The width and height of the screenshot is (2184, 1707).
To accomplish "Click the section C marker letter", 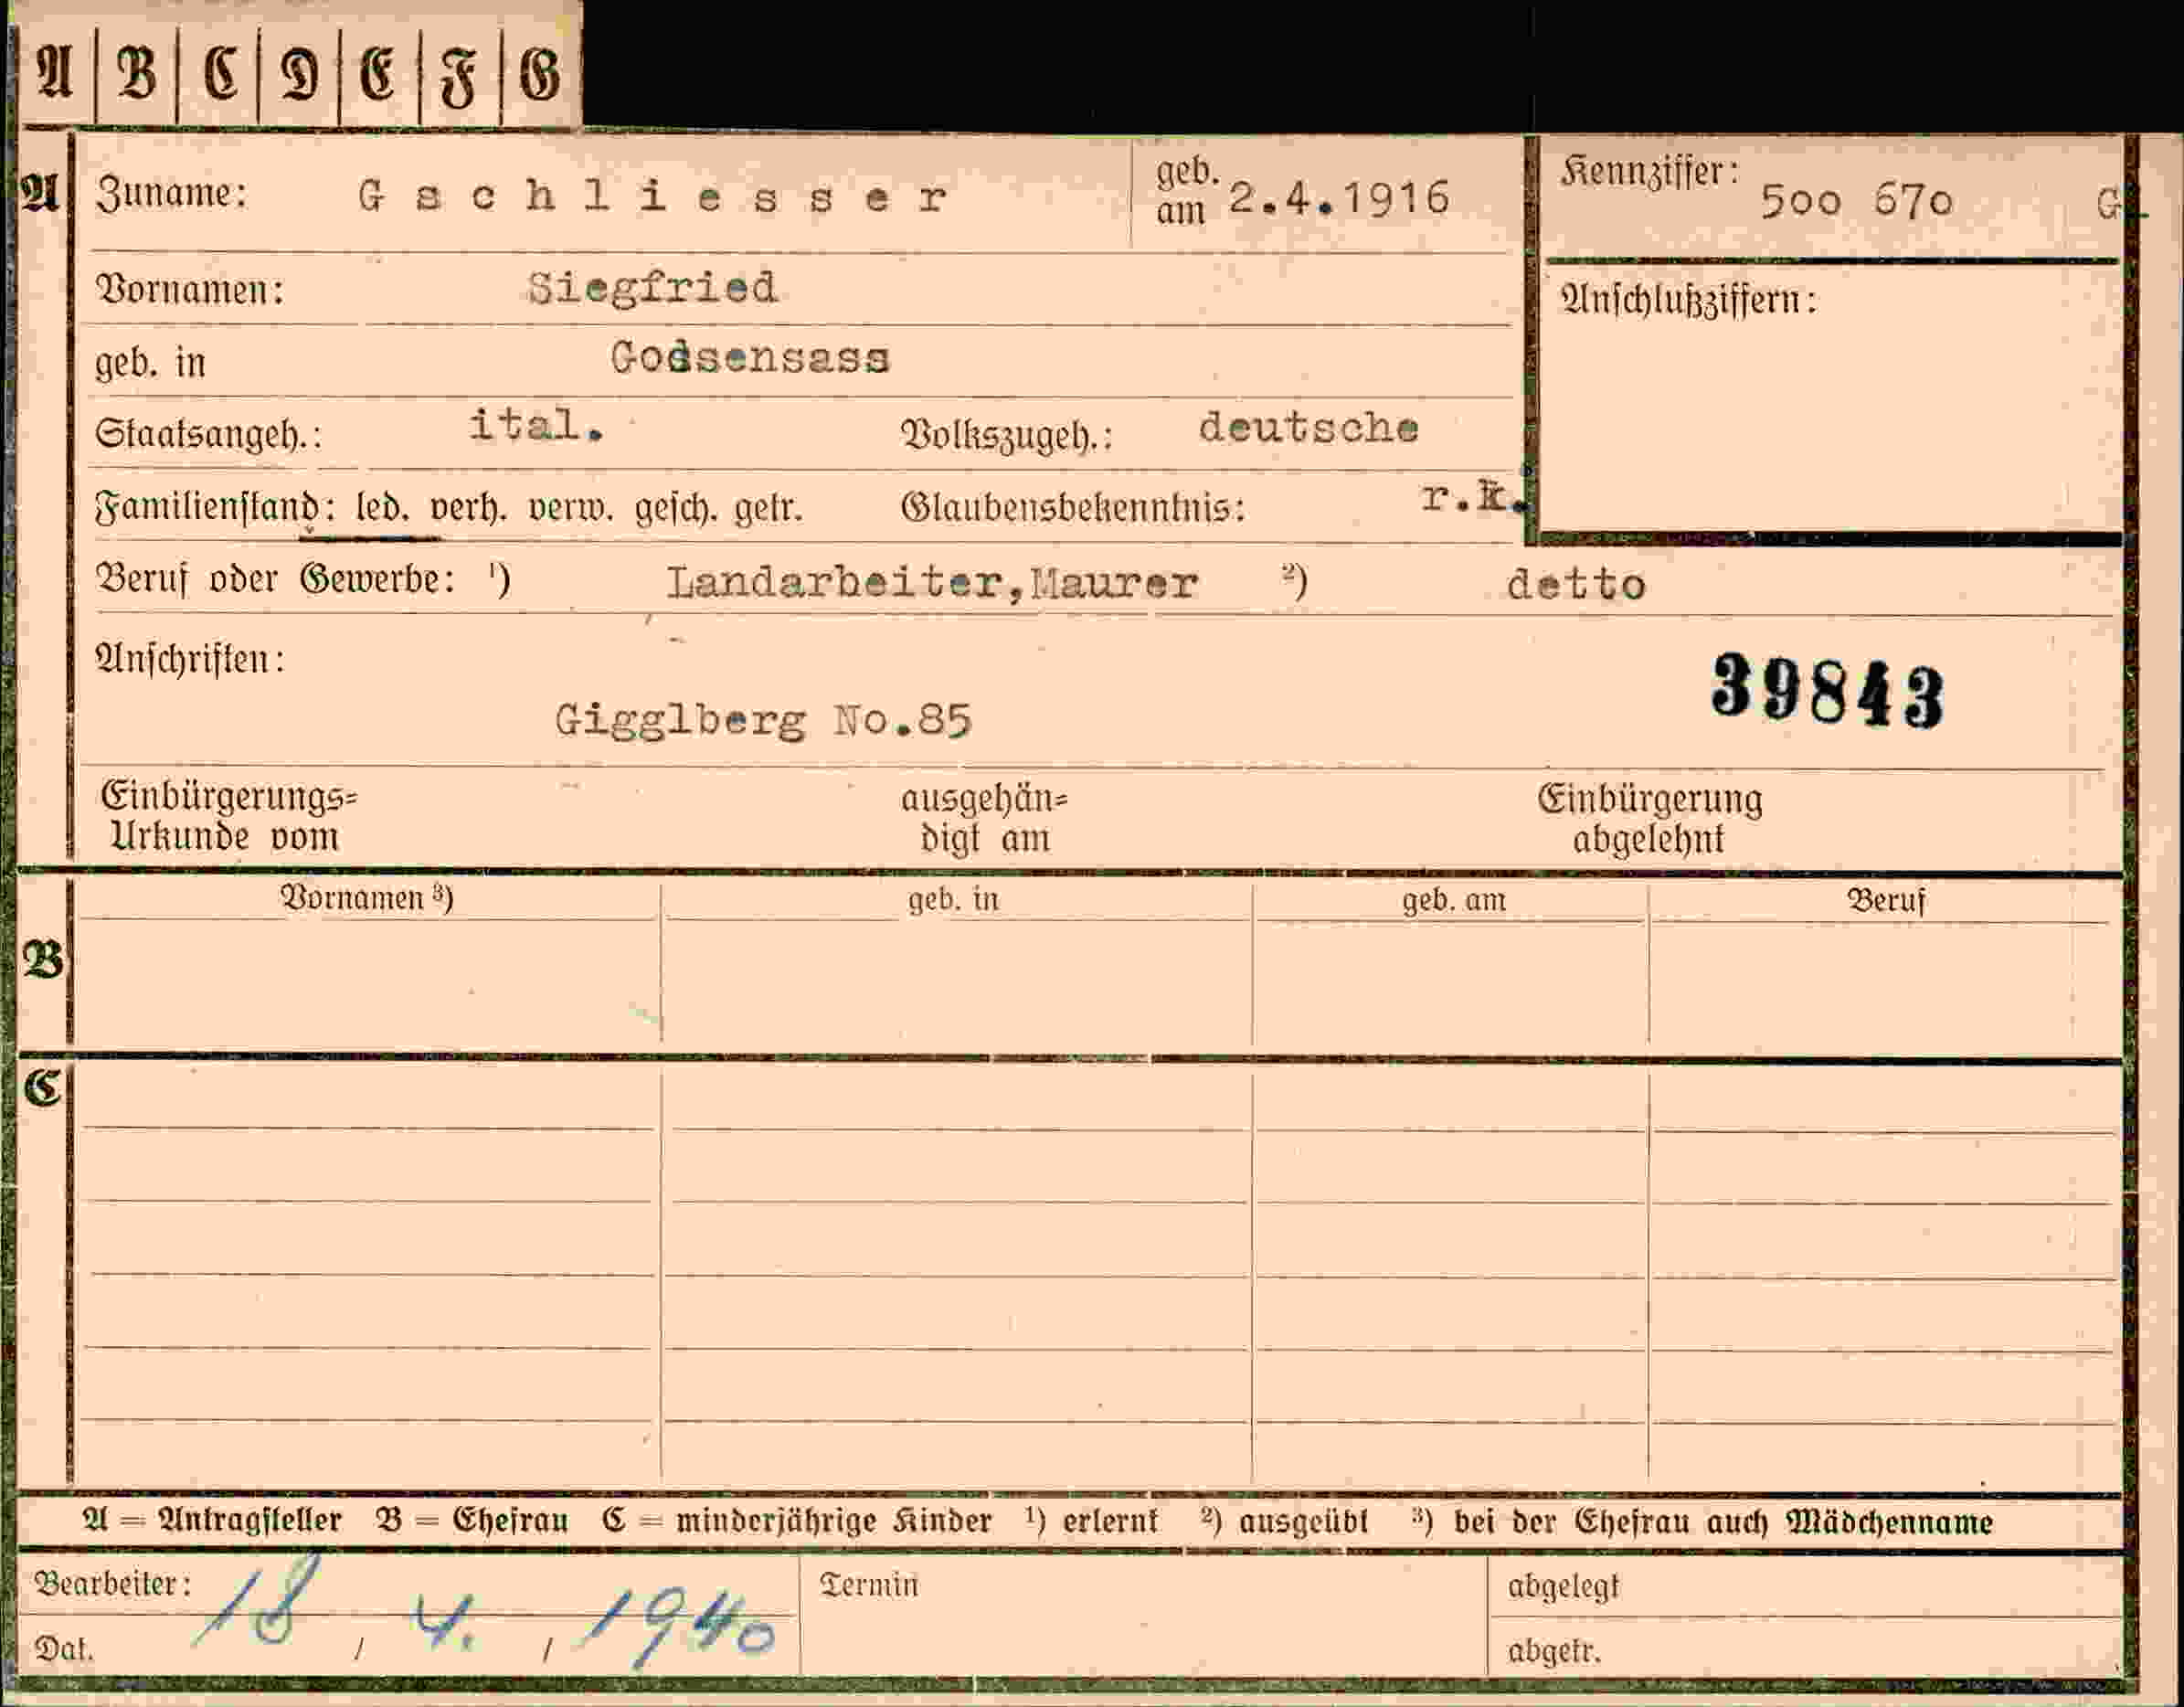I will pyautogui.click(x=43, y=1088).
